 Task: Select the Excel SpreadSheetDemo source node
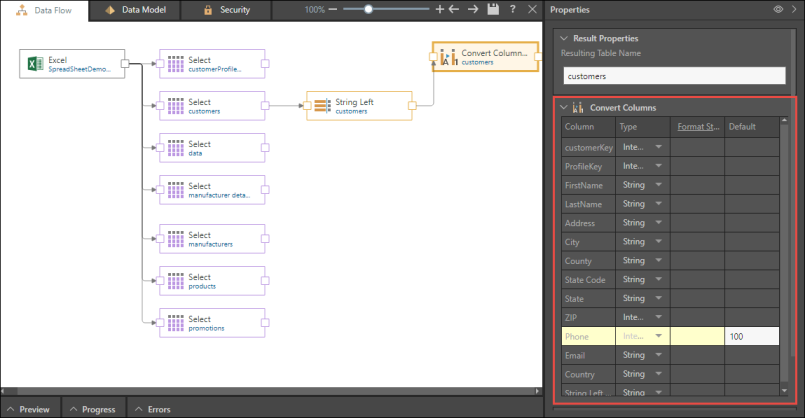point(72,64)
